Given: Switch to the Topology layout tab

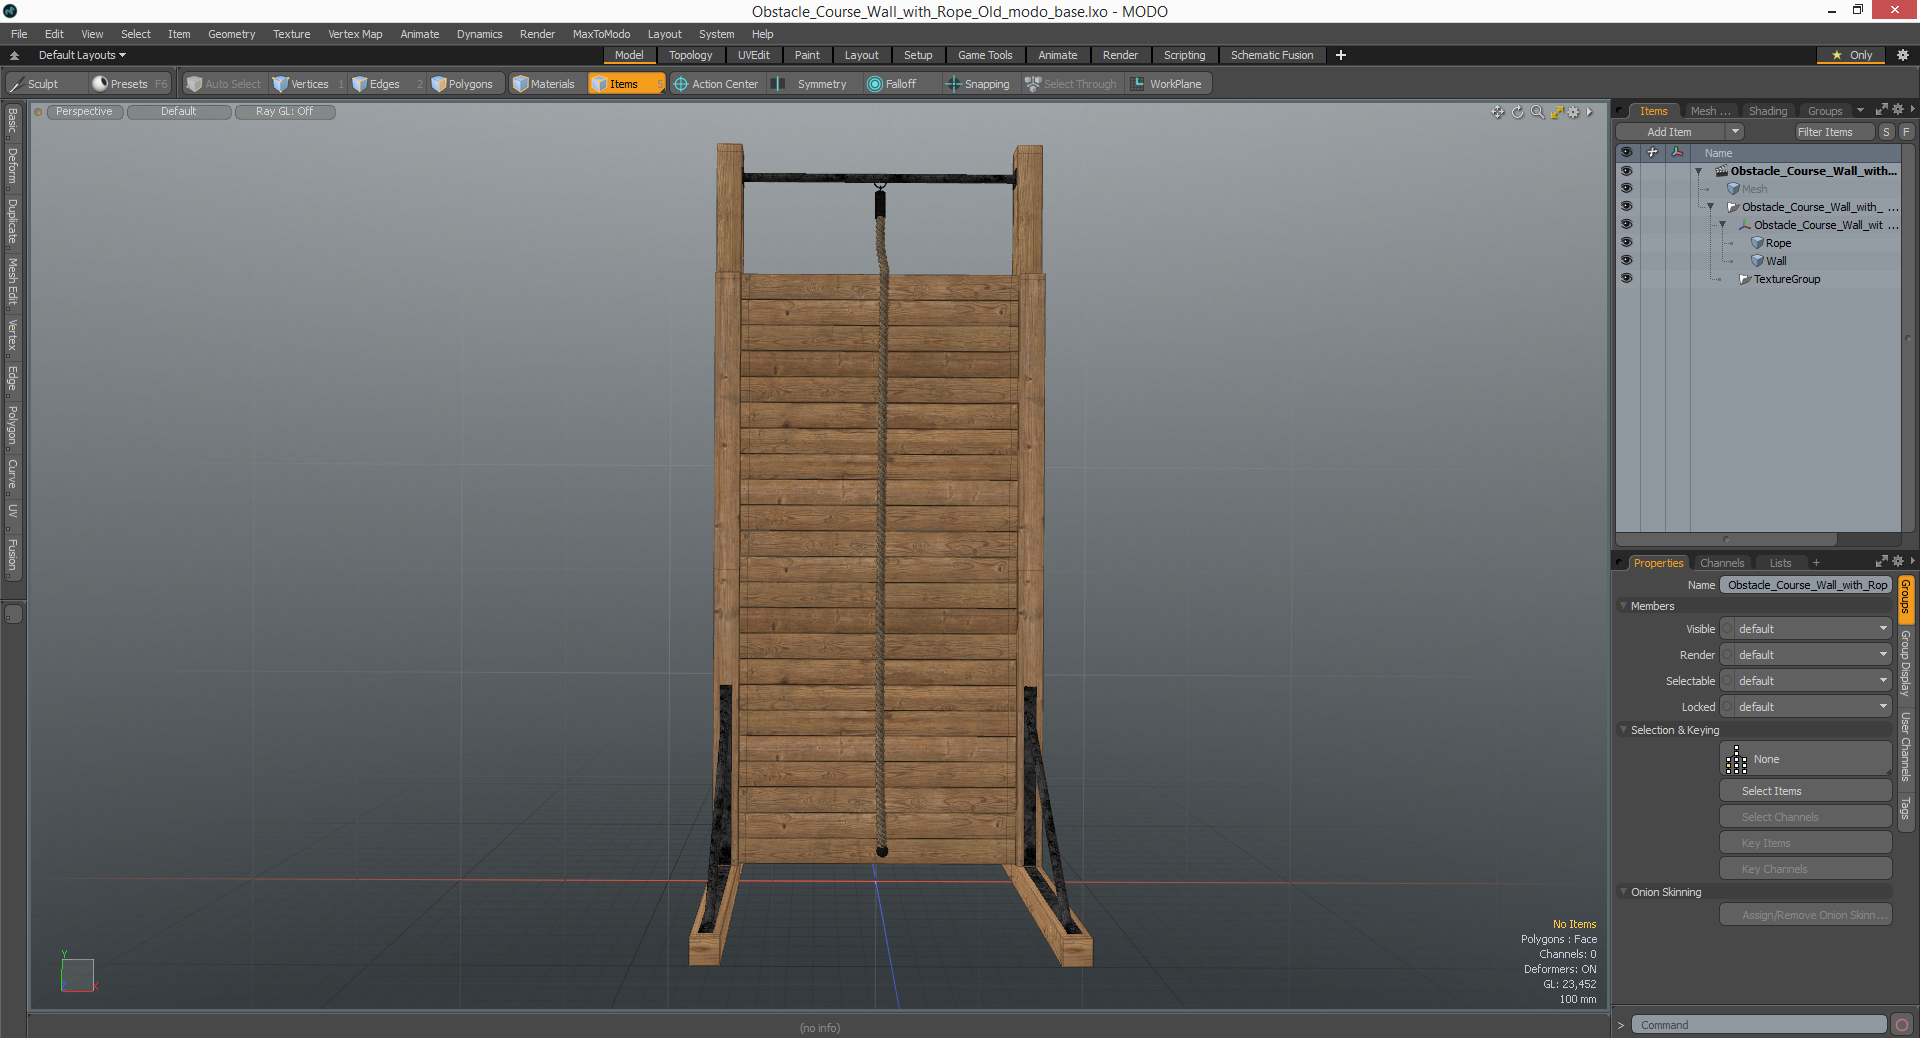Looking at the screenshot, I should [x=690, y=55].
